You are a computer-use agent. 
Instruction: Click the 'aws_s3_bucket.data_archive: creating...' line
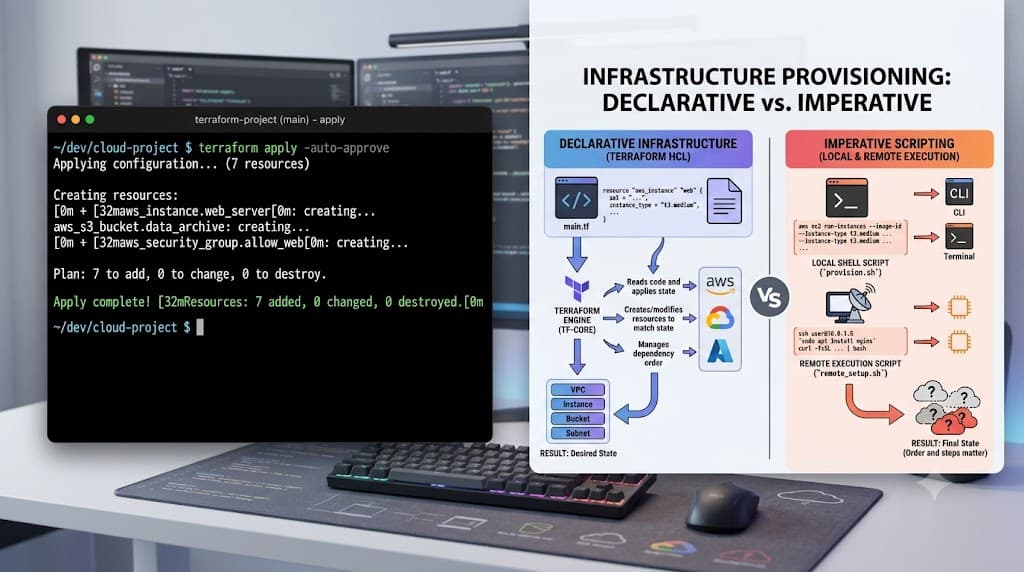coord(182,227)
